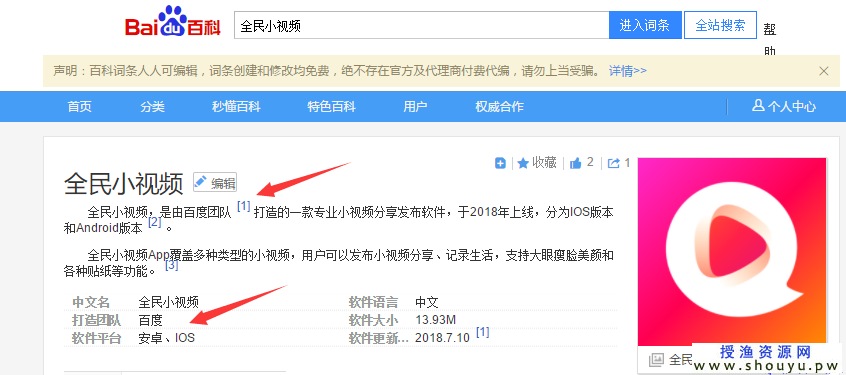846x375 pixels.
Task: Click the blue plus icon near 收藏
Action: pos(500,163)
